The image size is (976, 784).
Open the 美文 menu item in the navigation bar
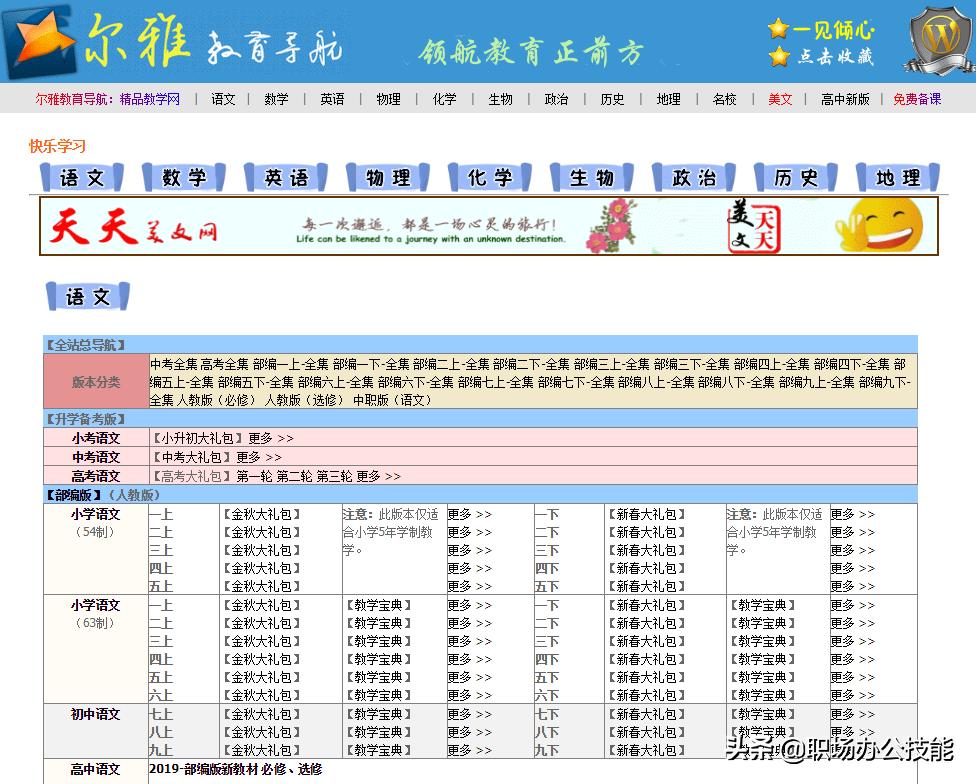781,99
